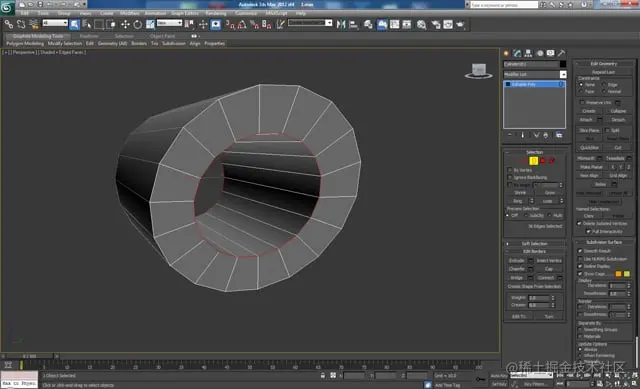
Task: Toggle Smooth Result checkbox
Action: pos(580,251)
